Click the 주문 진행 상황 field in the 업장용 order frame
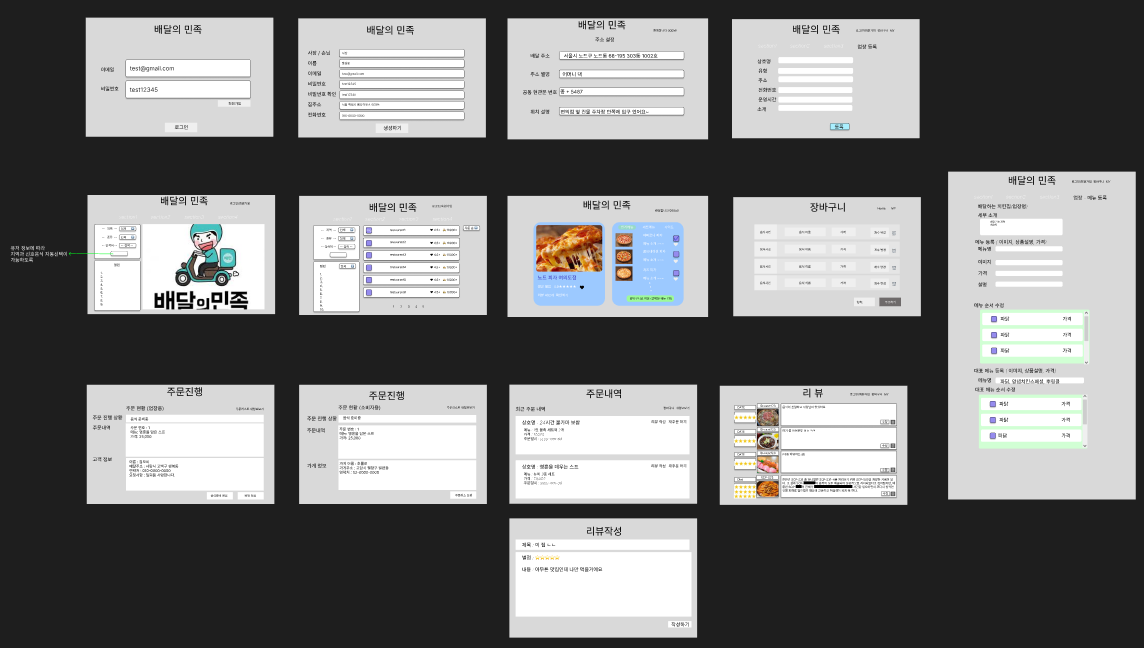 point(195,419)
